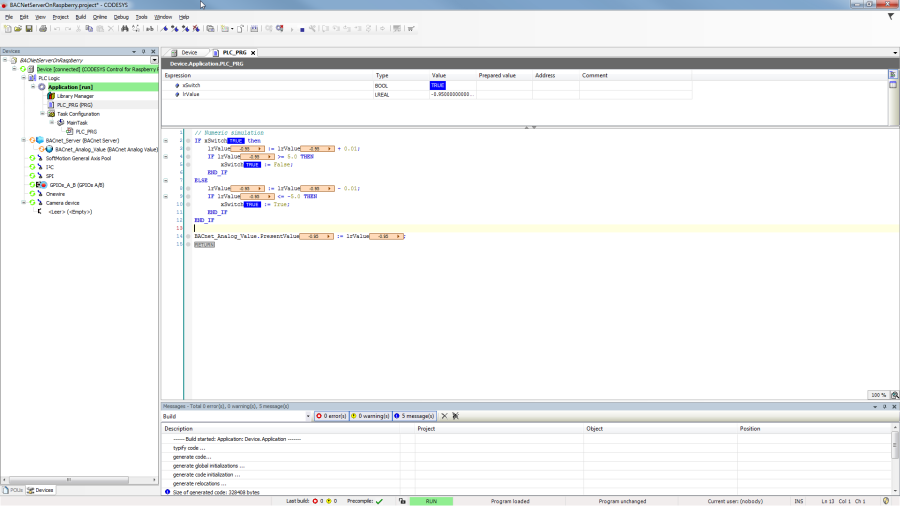Switch to the POUs panel tab
The image size is (900, 506).
[x=14, y=490]
